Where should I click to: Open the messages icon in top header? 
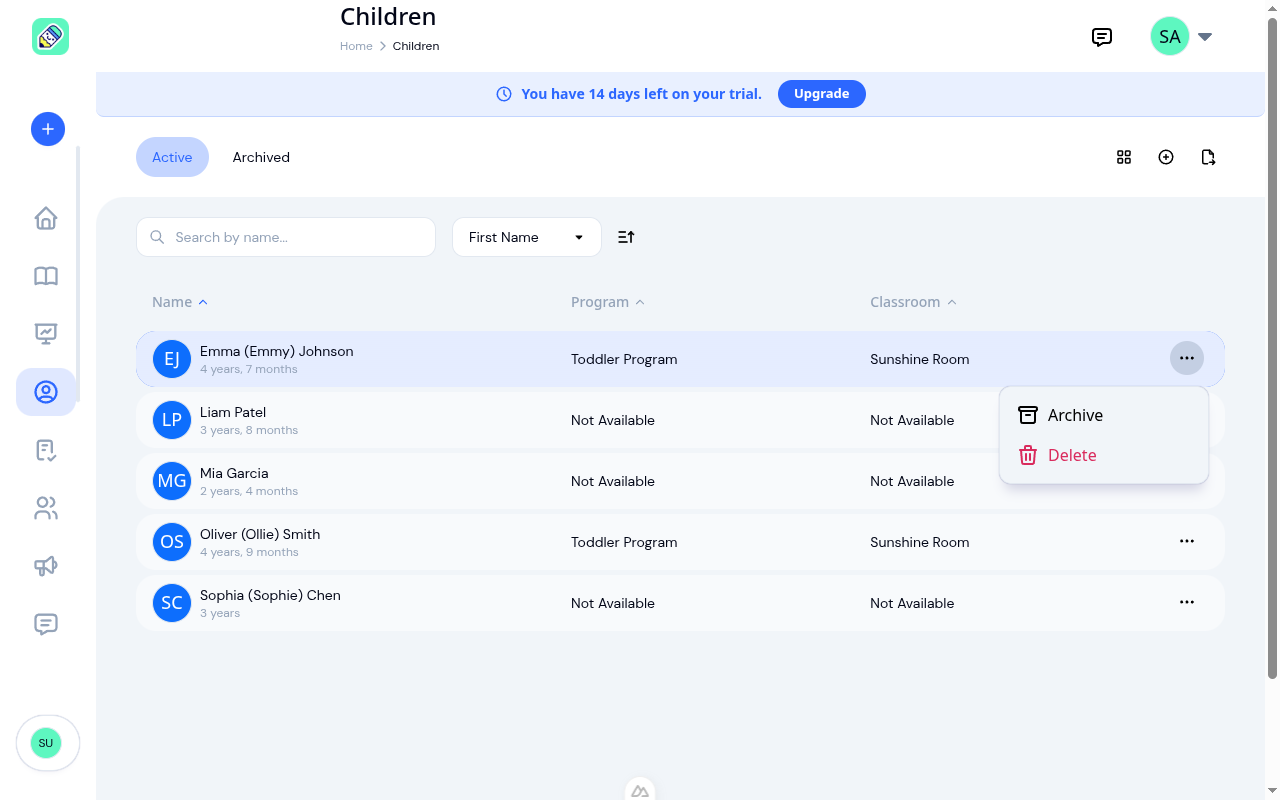[x=1102, y=37]
